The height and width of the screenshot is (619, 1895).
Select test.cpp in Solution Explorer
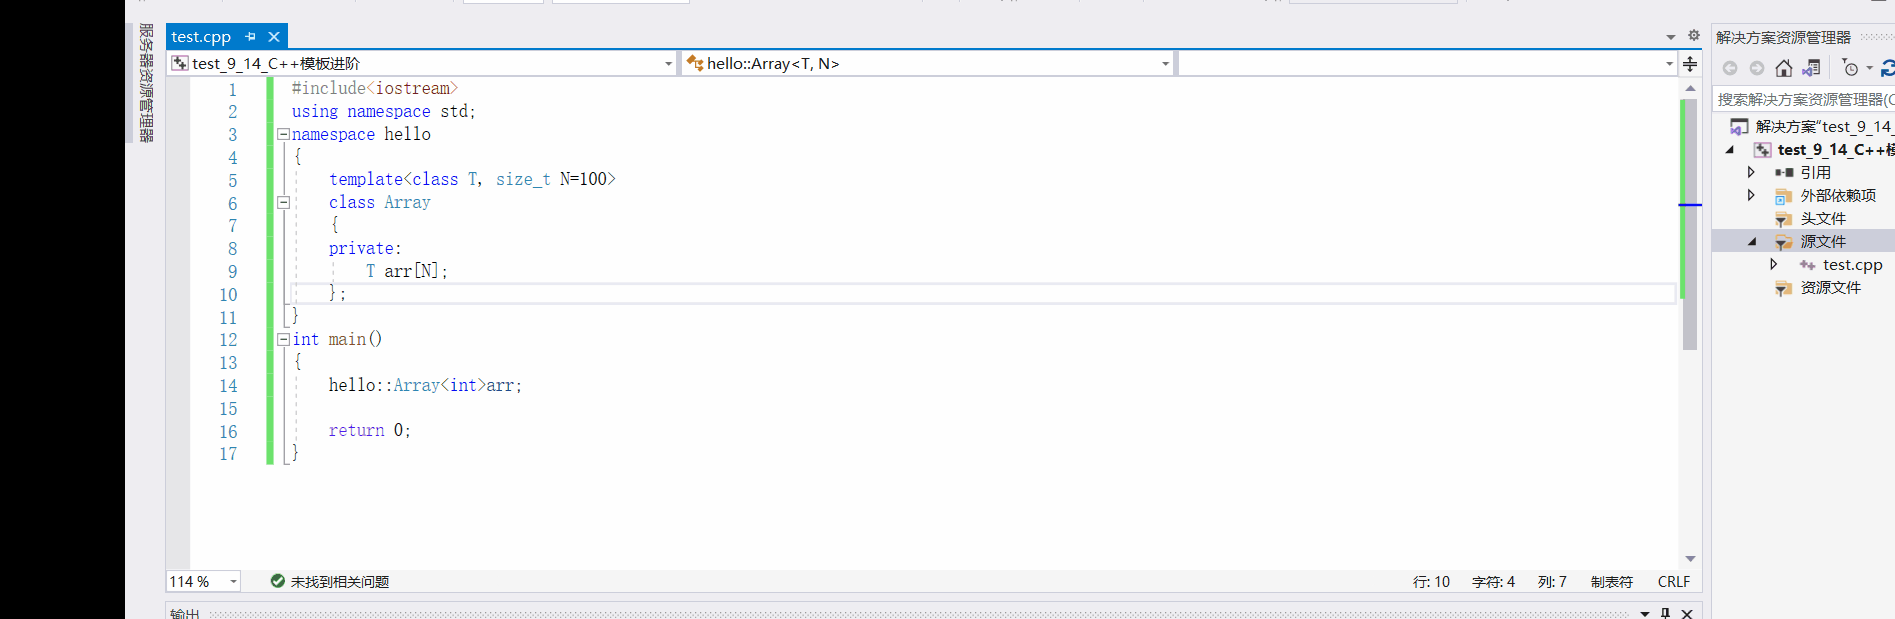click(1852, 265)
